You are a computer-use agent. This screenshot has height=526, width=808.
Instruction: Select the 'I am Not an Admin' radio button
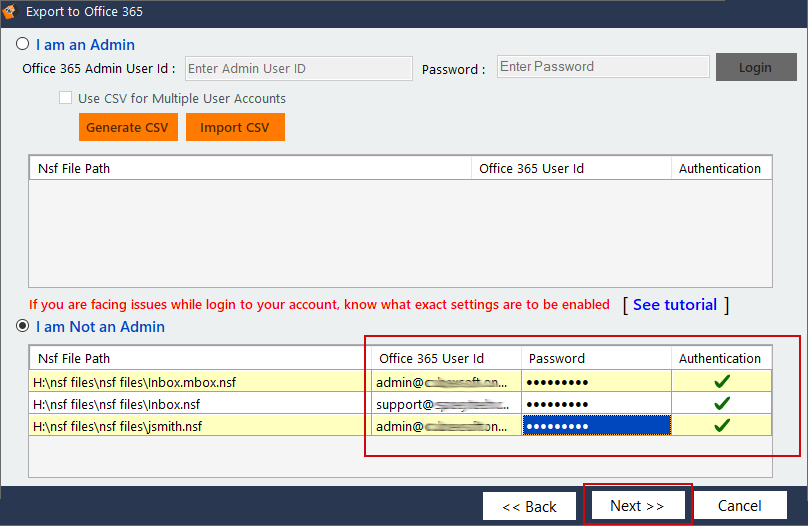point(22,326)
